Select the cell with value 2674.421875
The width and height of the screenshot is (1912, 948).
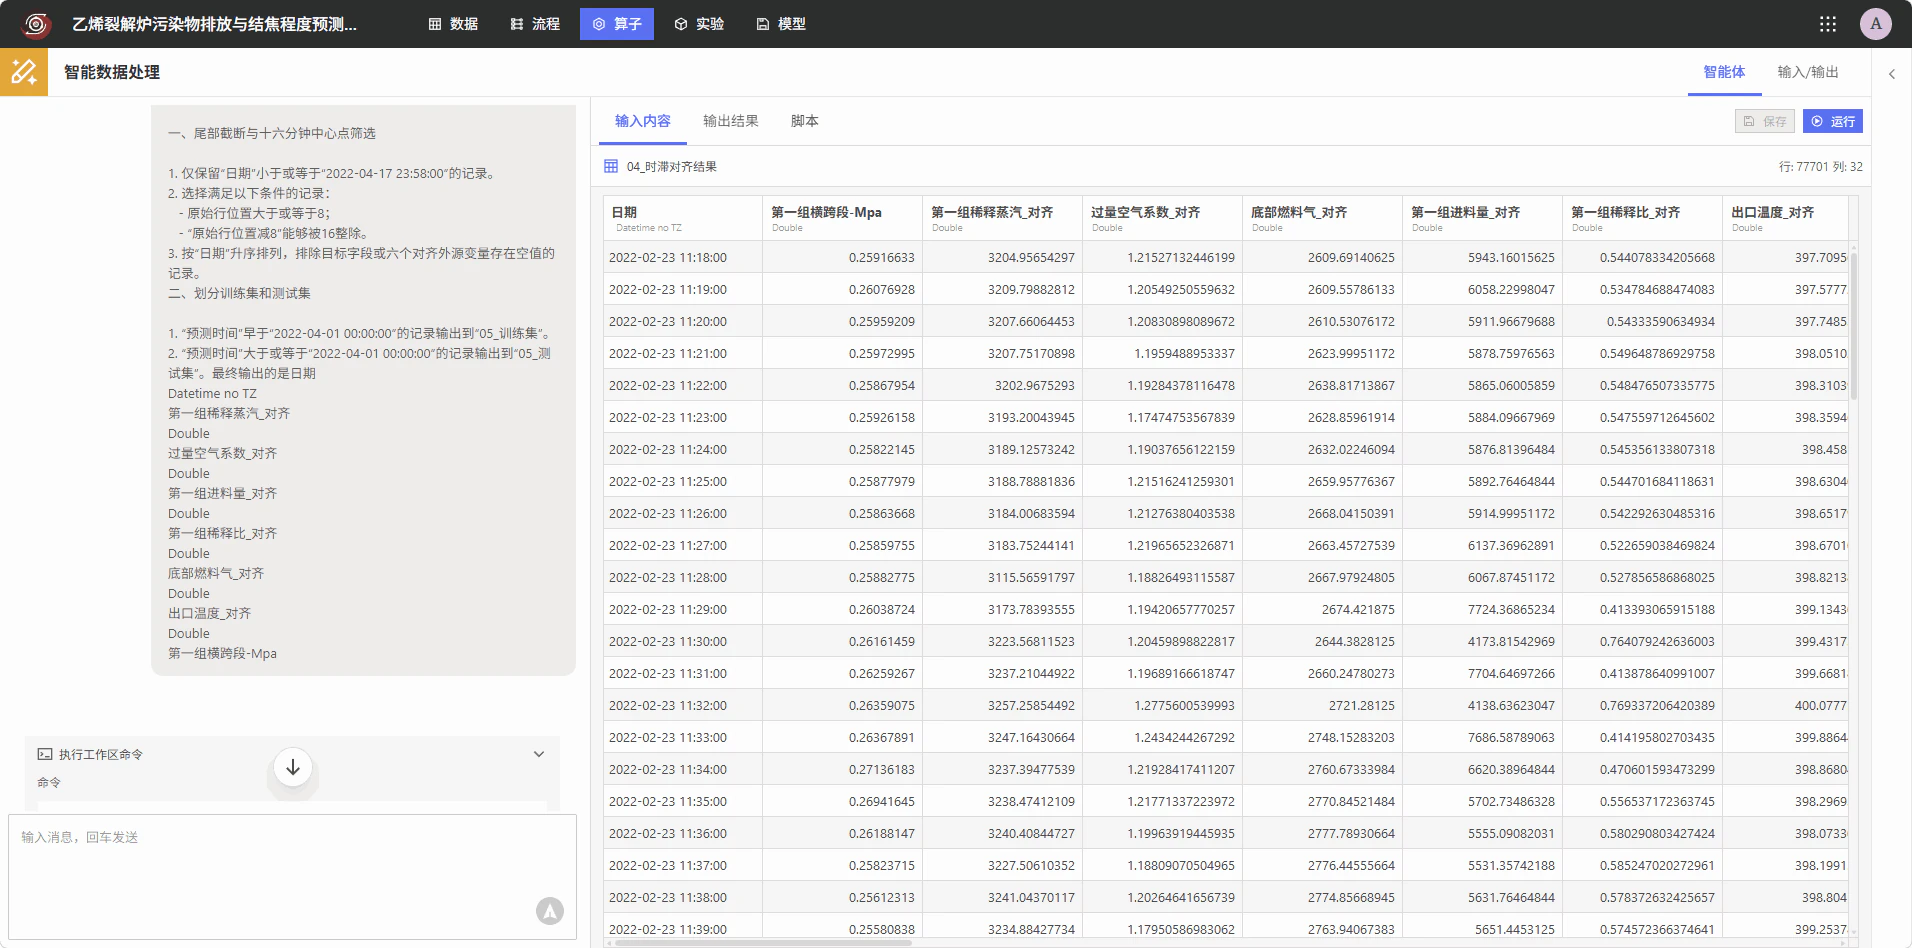tap(1322, 609)
